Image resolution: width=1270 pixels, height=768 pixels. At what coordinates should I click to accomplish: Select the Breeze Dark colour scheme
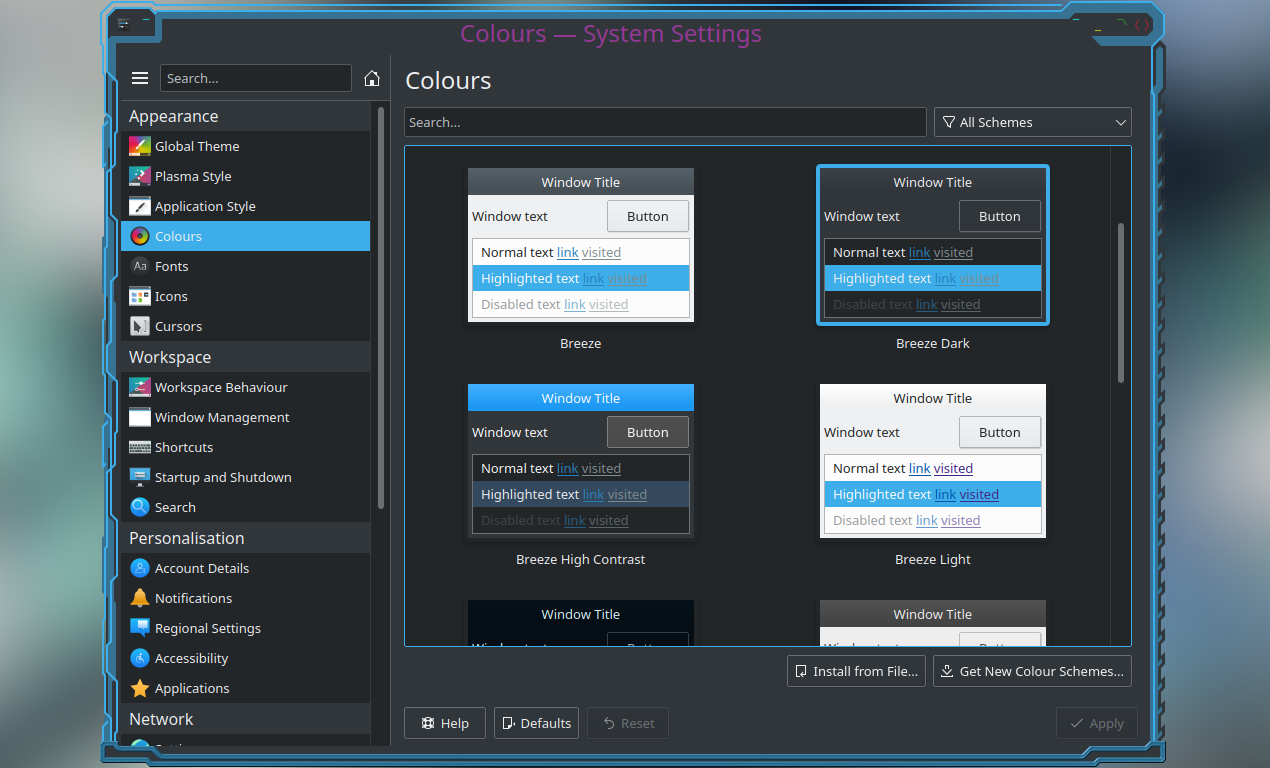point(933,245)
